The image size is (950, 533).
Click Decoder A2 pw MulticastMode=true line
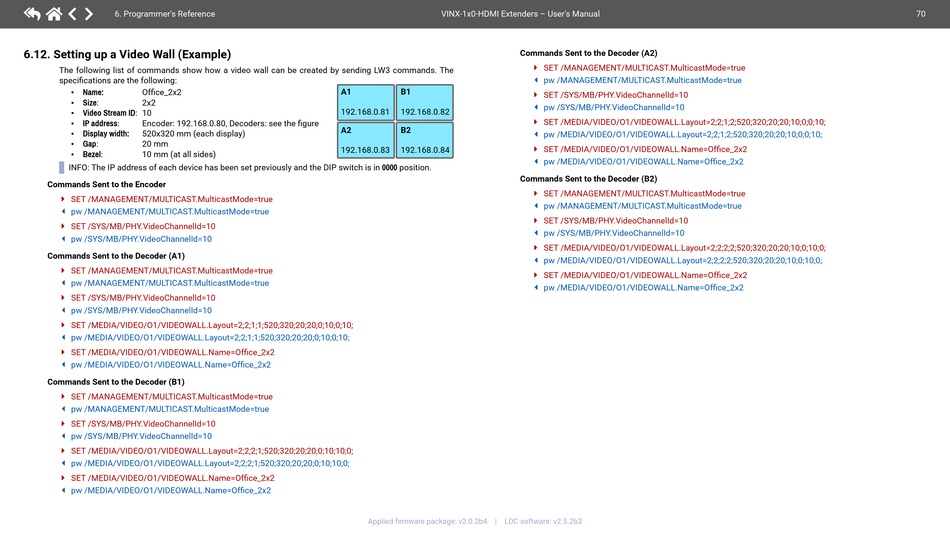(642, 81)
